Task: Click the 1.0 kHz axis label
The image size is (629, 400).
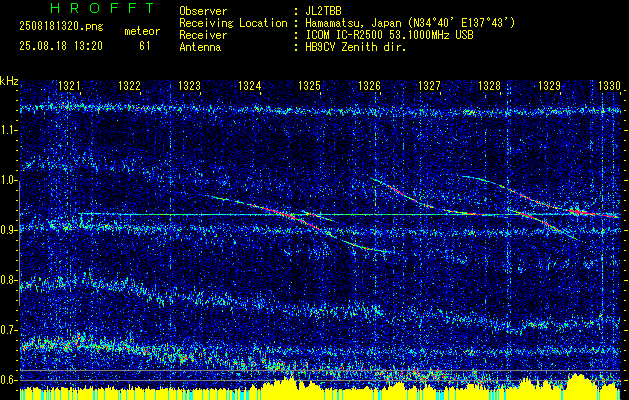Action: click(8, 181)
